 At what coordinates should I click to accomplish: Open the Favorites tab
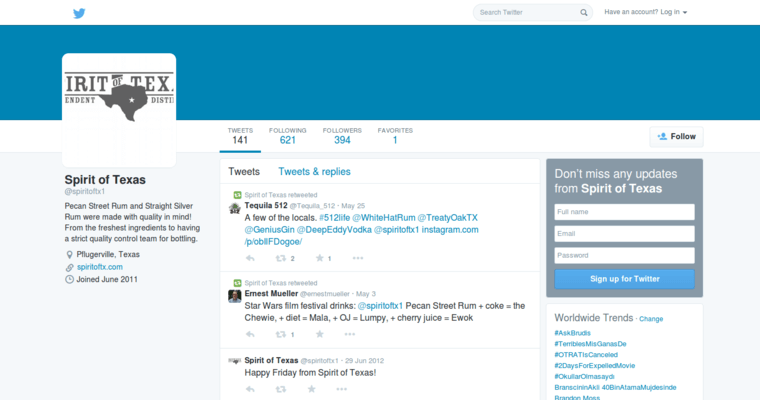pos(395,137)
